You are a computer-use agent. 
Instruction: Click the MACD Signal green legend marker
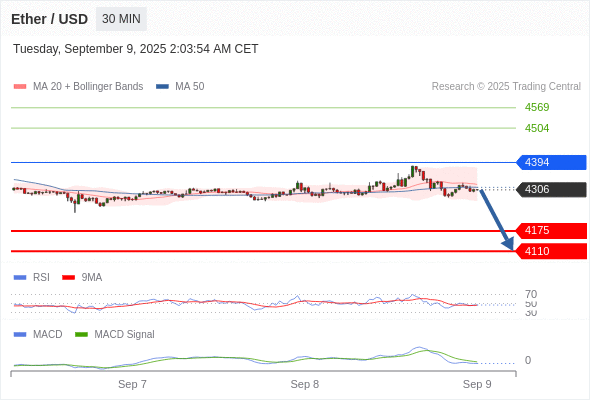(x=81, y=335)
